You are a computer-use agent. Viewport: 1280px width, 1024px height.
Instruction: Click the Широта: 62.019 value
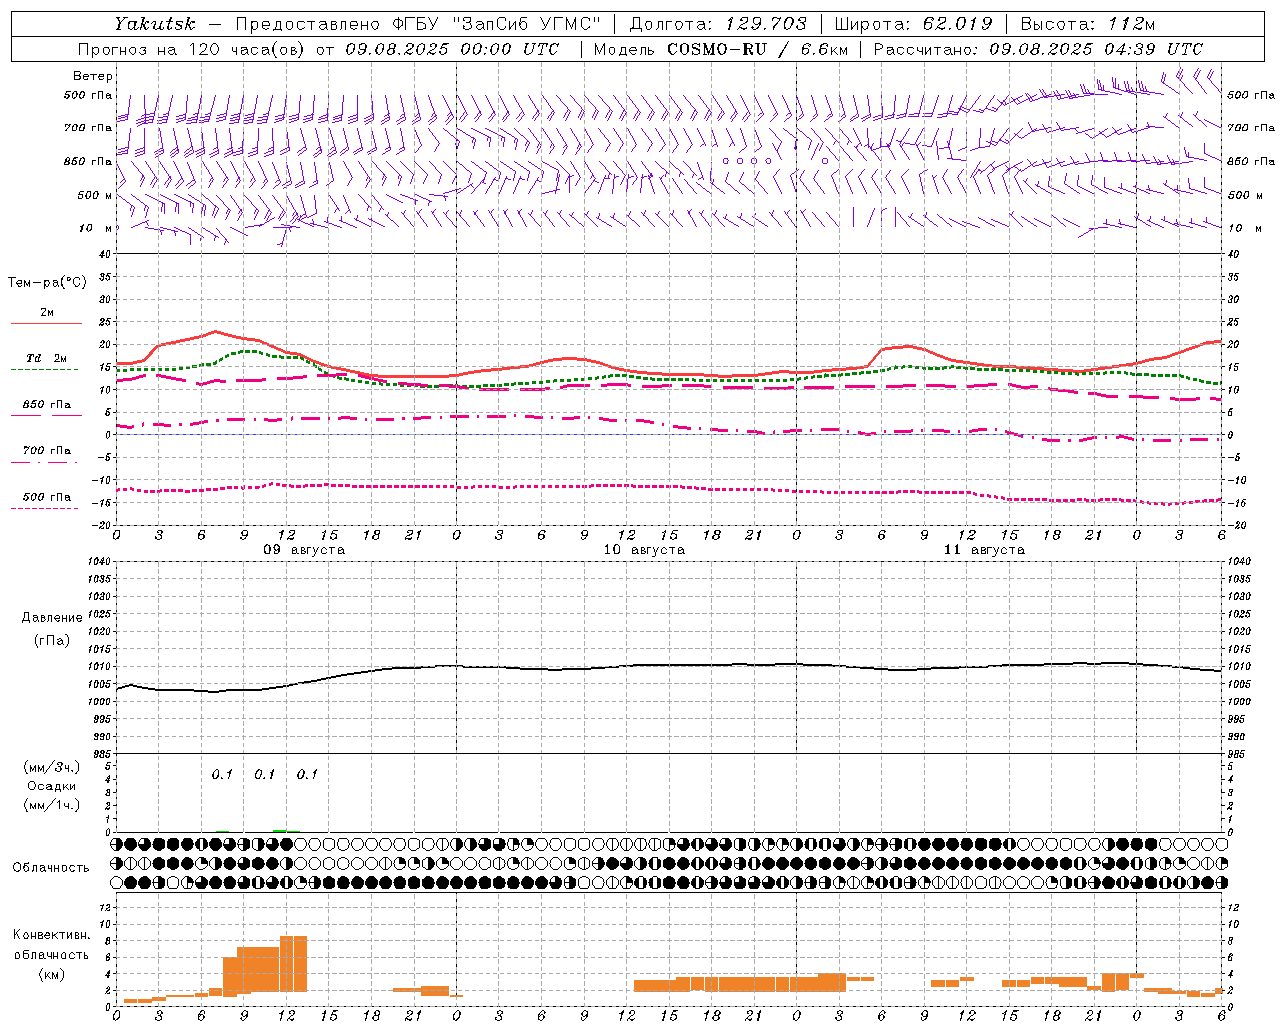(913, 24)
